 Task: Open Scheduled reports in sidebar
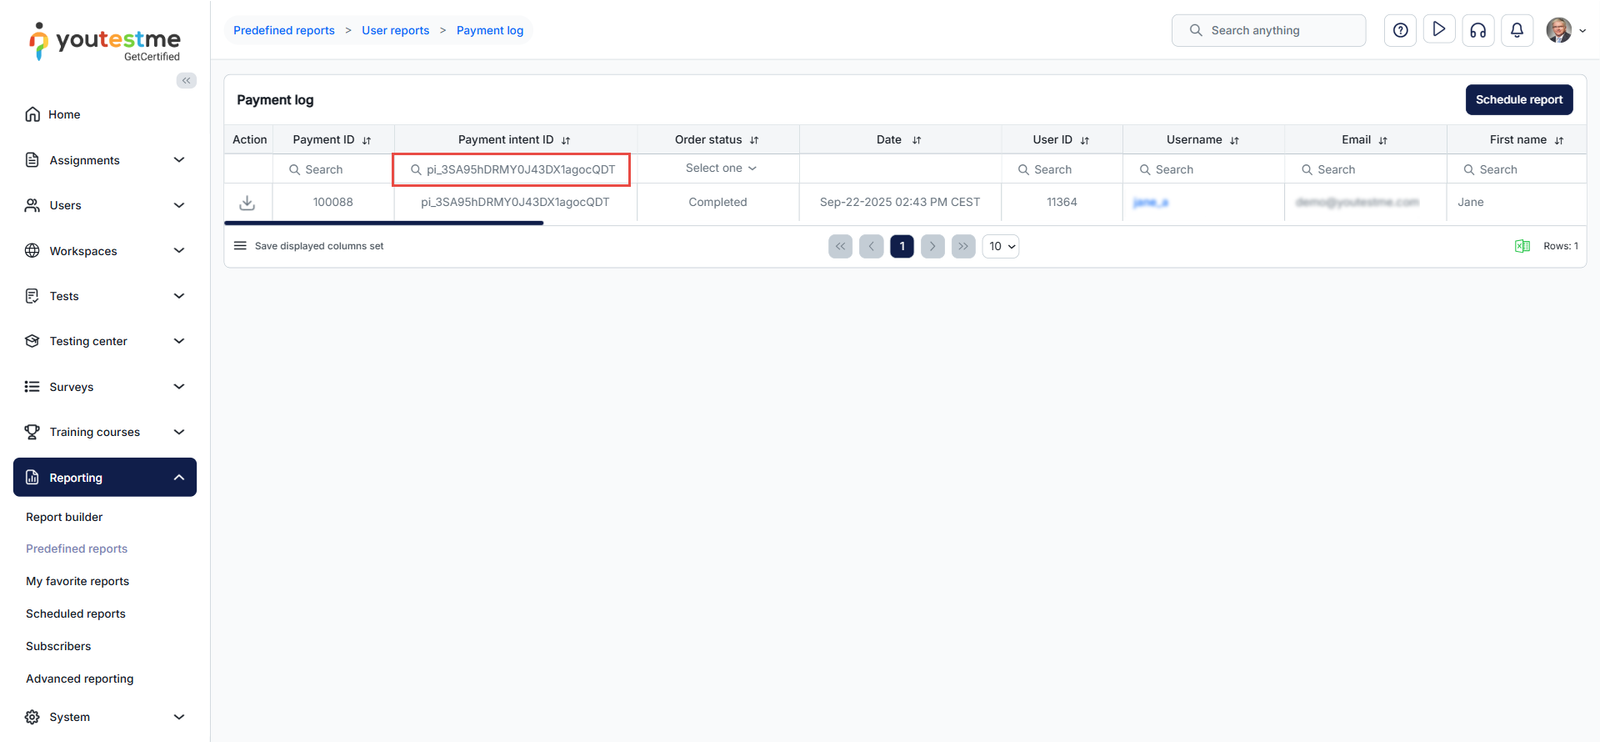coord(76,614)
